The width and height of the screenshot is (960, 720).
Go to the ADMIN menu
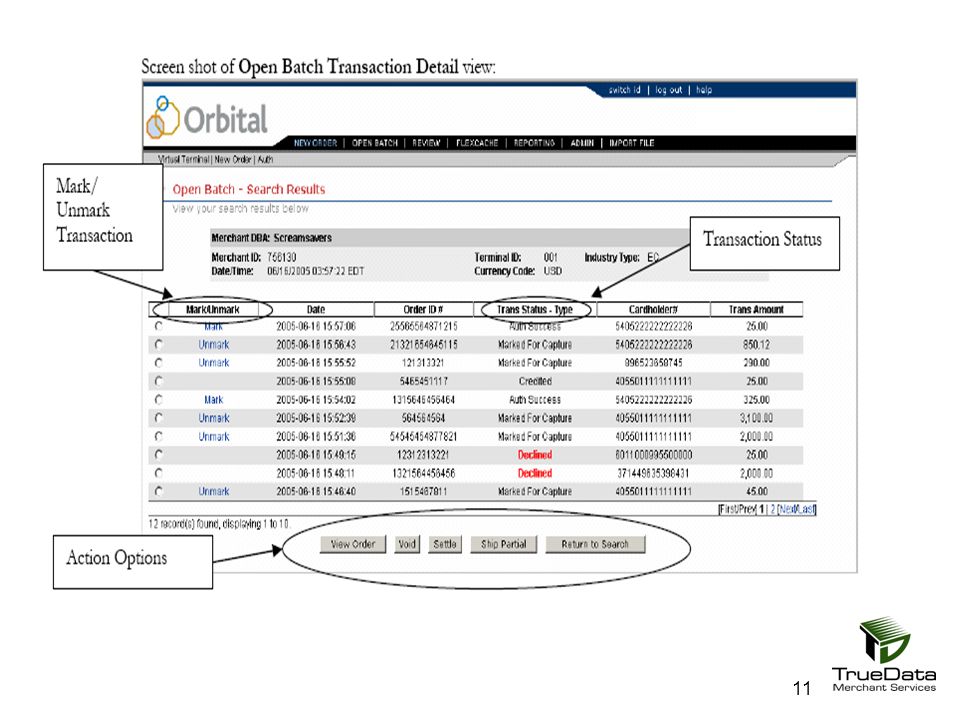click(x=582, y=143)
